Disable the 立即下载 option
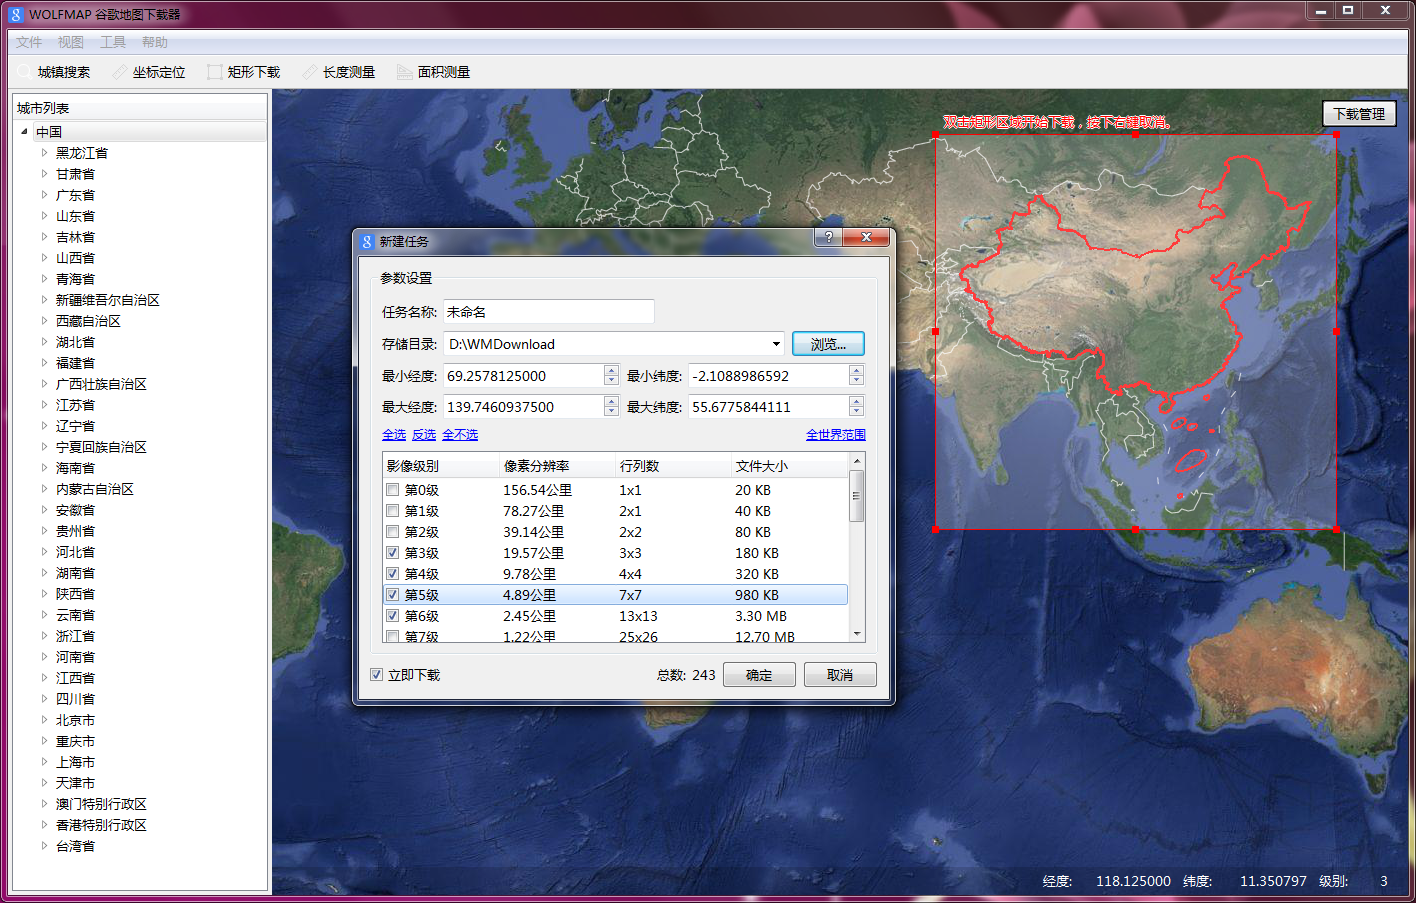 (376, 674)
